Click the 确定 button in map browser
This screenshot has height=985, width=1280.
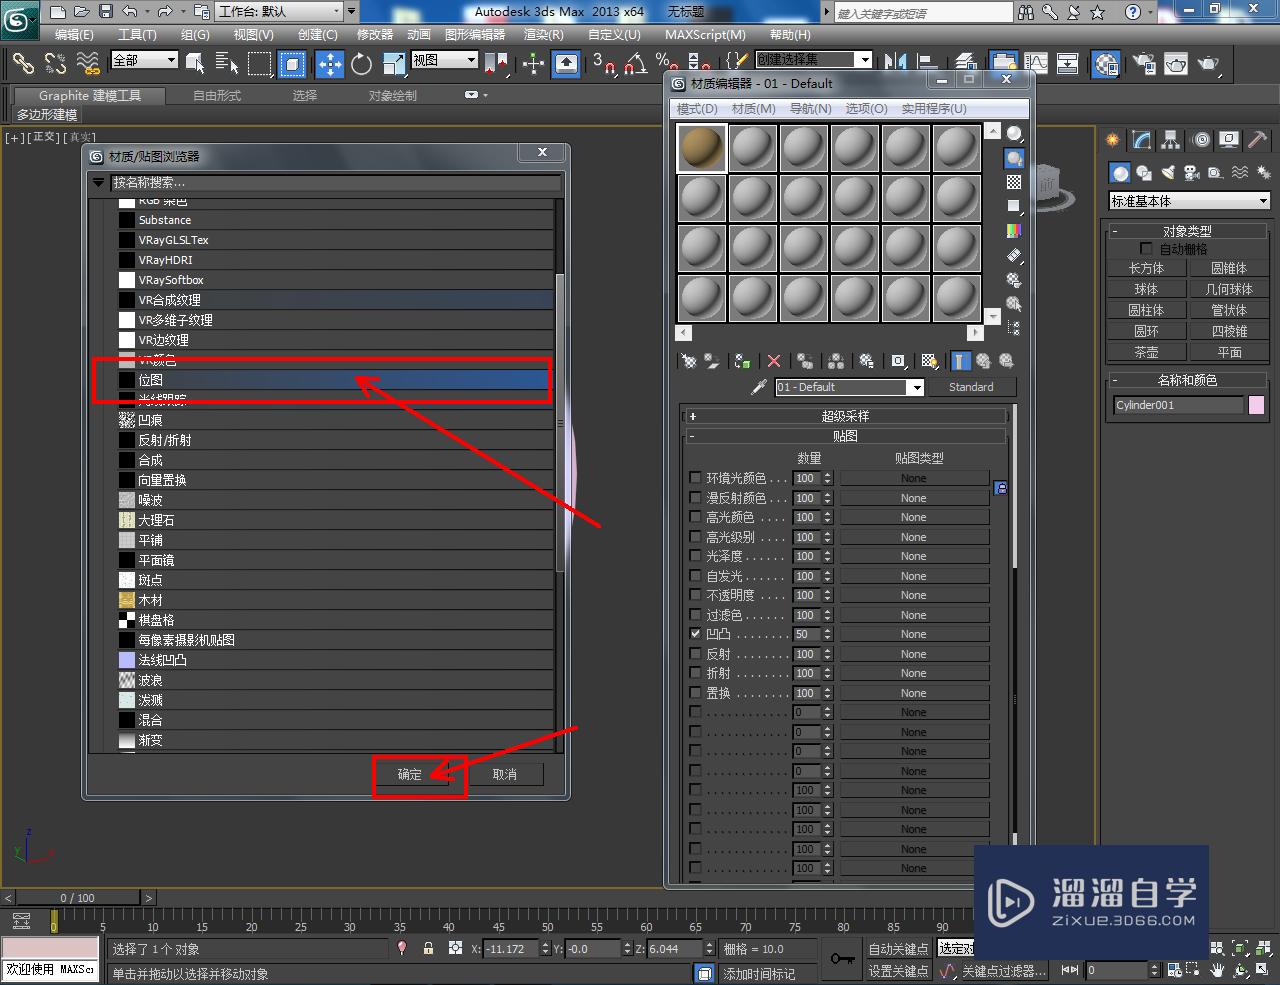point(410,774)
